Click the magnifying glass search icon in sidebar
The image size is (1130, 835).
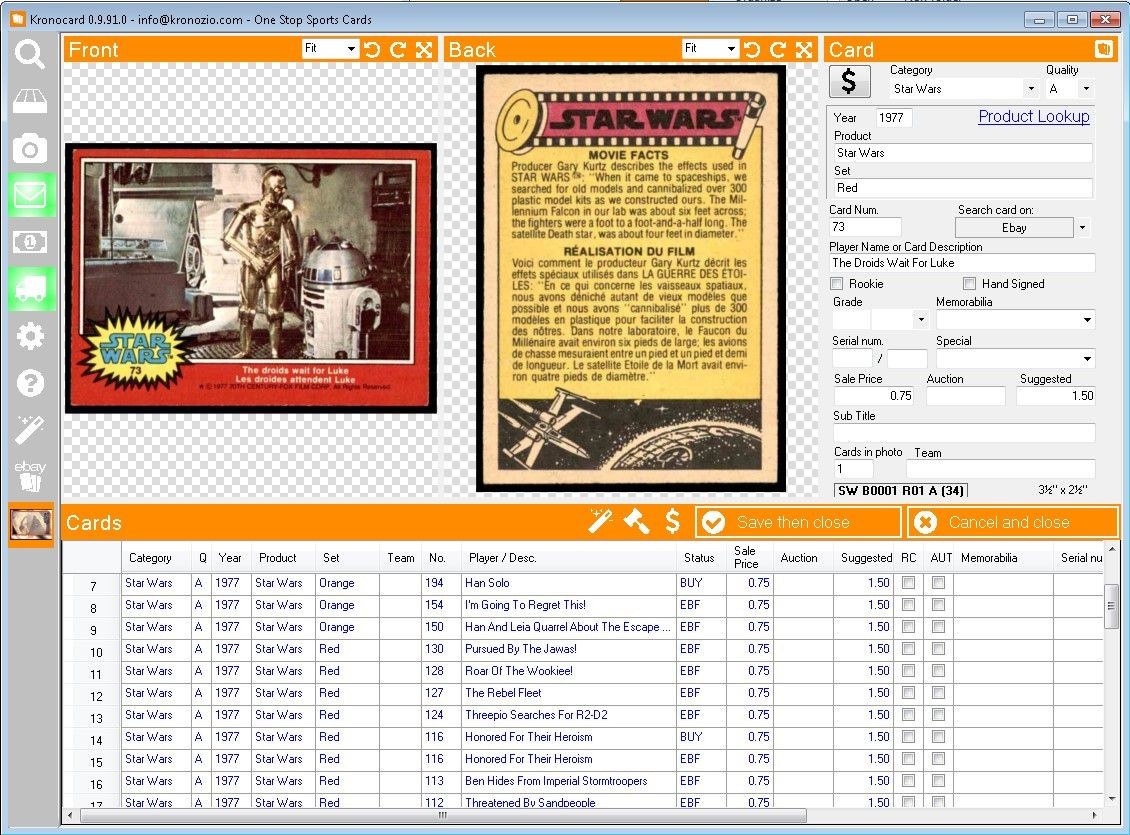click(30, 53)
